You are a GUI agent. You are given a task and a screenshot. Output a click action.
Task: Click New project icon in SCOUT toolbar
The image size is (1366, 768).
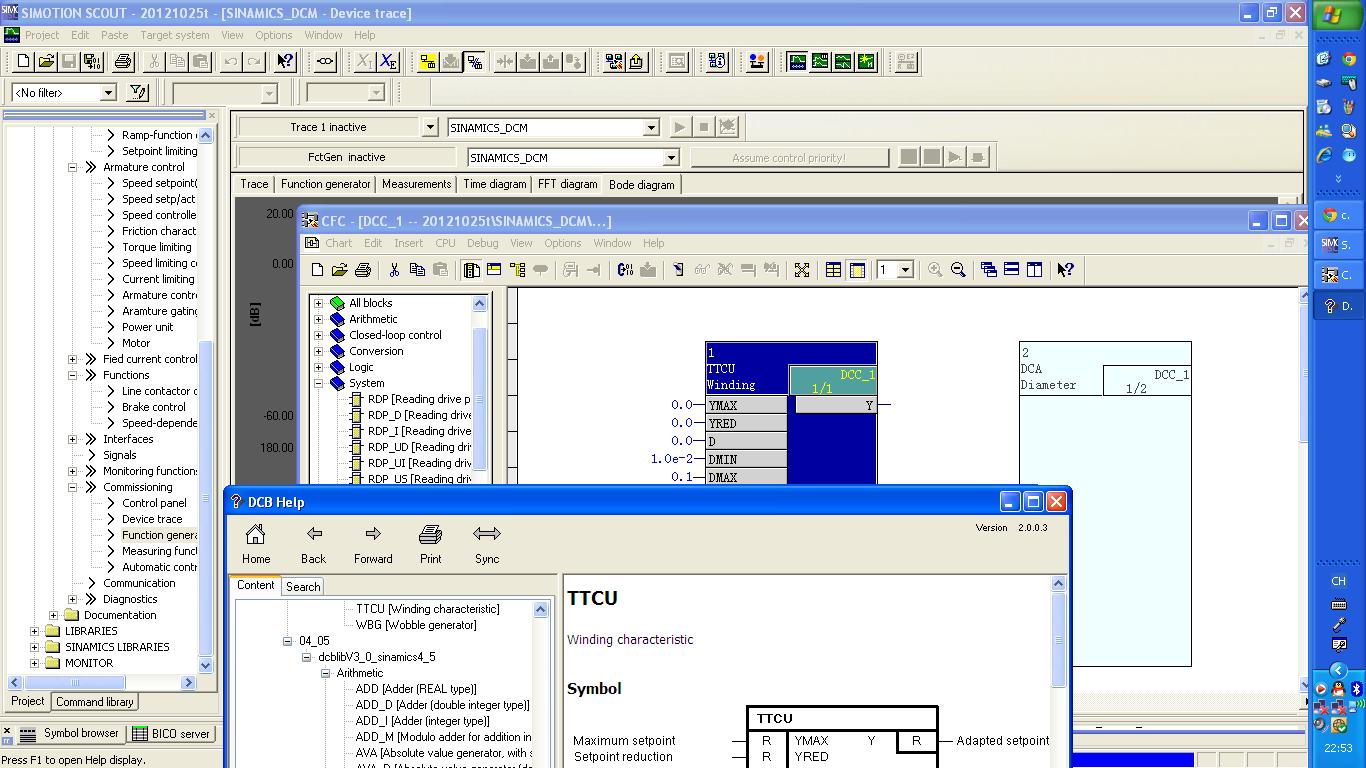(24, 62)
